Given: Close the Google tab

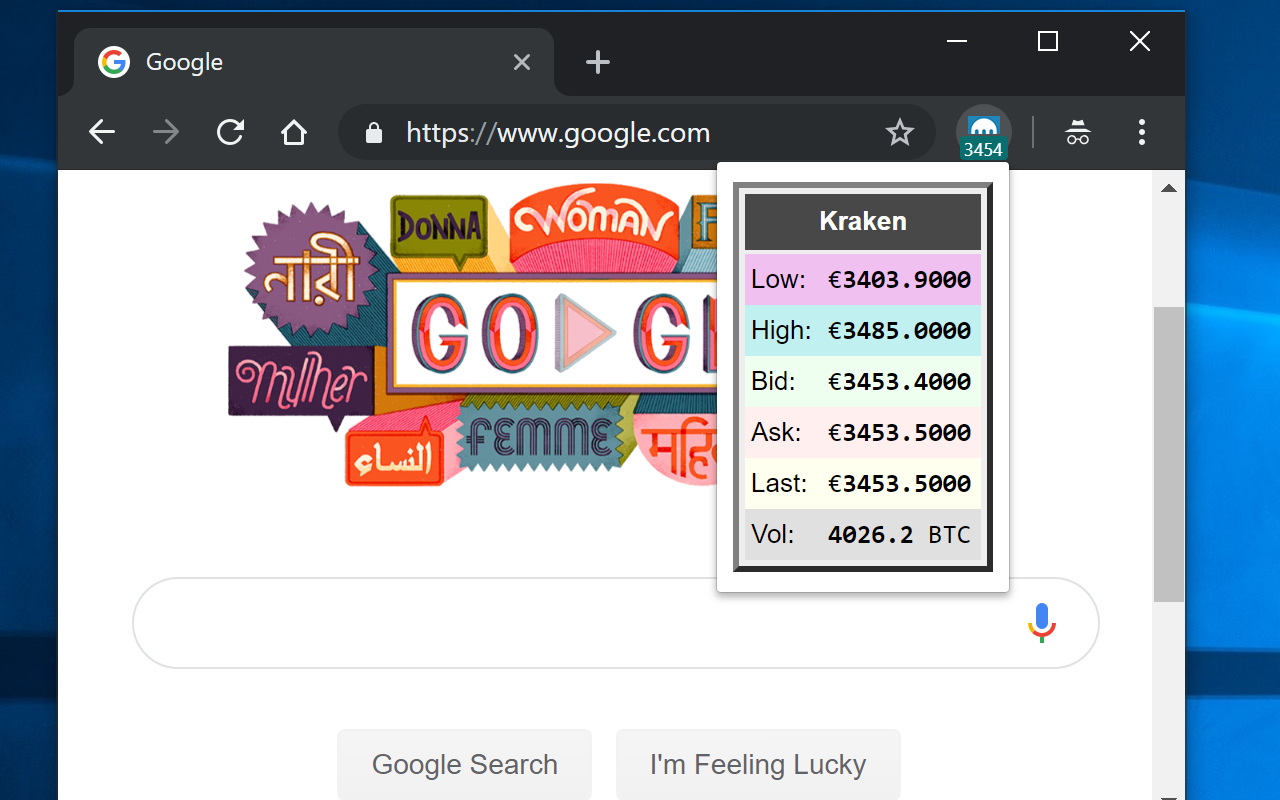Looking at the screenshot, I should click(x=521, y=62).
